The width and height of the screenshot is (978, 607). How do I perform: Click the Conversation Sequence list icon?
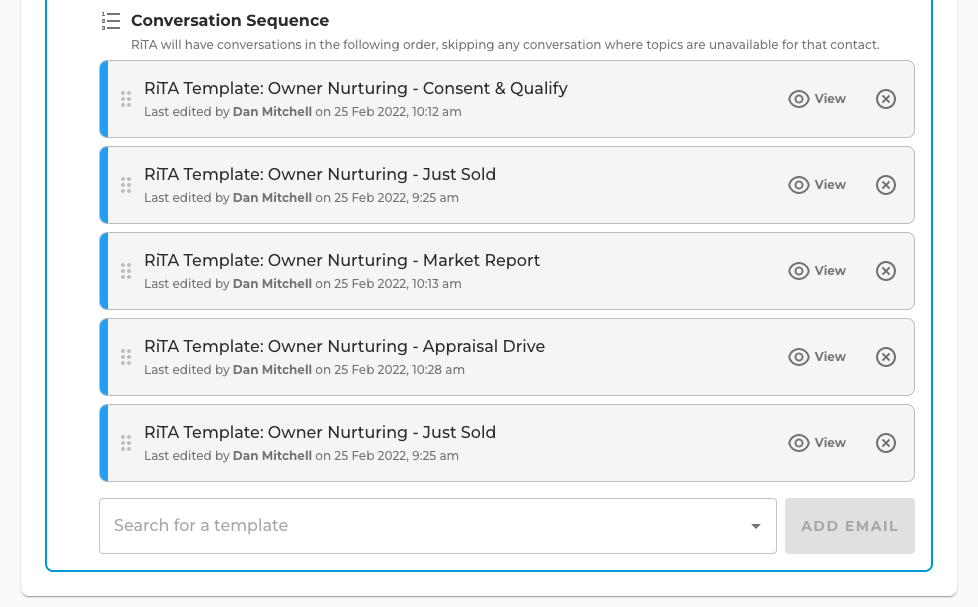(x=111, y=21)
